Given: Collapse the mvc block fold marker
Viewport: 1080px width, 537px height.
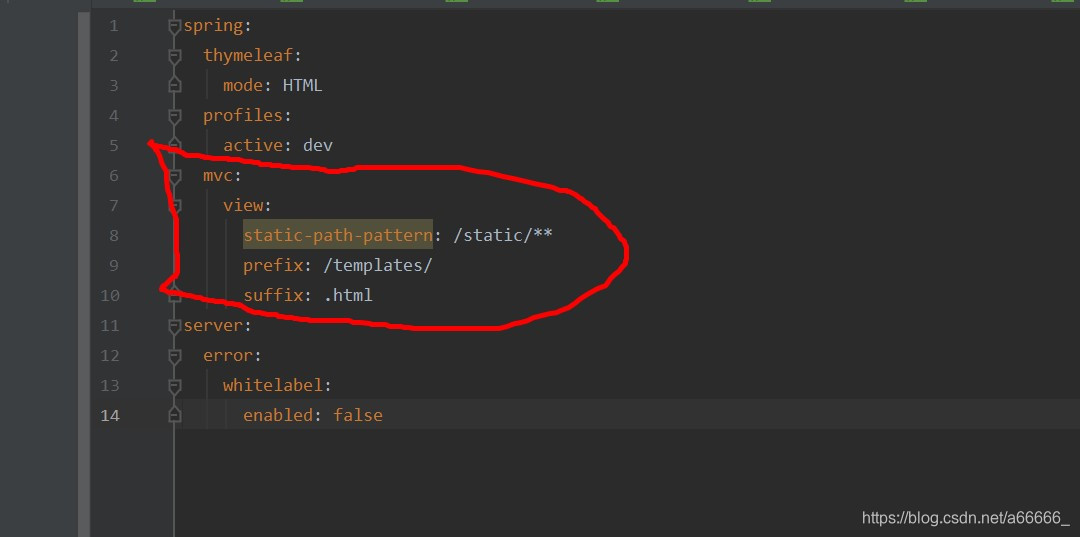Looking at the screenshot, I should point(175,176).
